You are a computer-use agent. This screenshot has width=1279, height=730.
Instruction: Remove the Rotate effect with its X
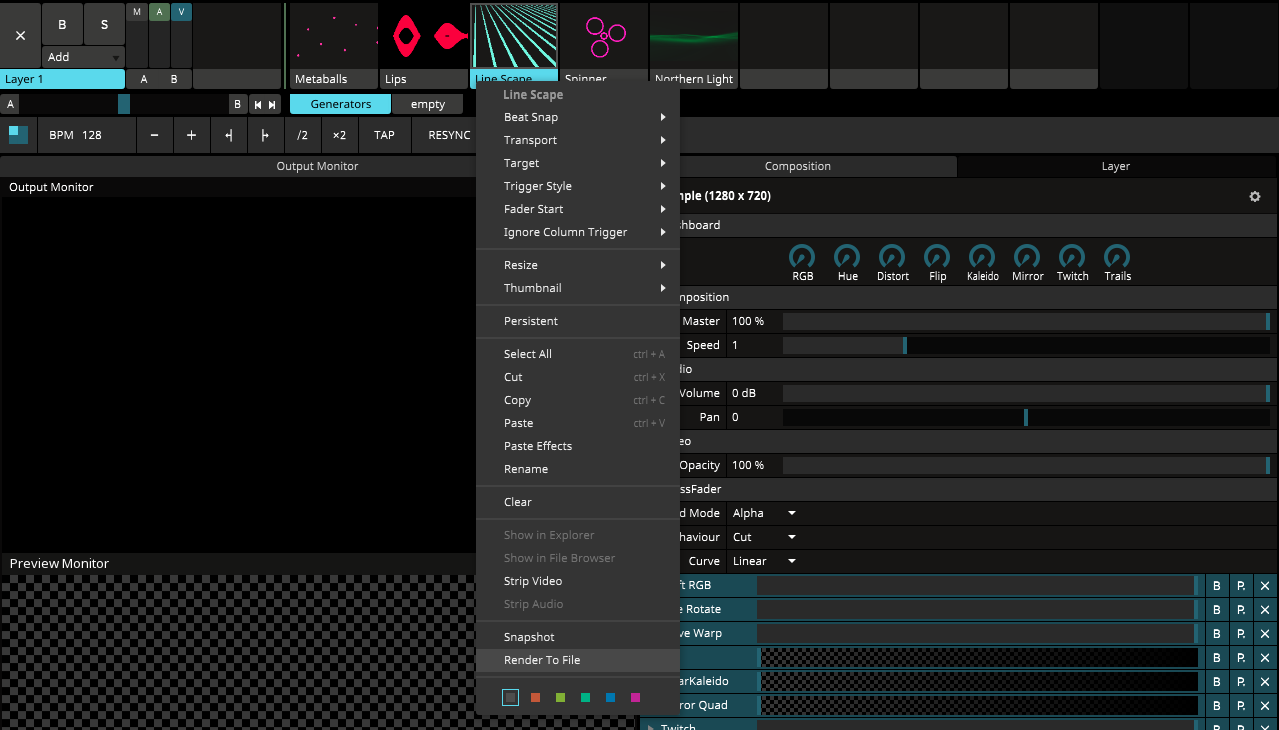pyautogui.click(x=1265, y=609)
